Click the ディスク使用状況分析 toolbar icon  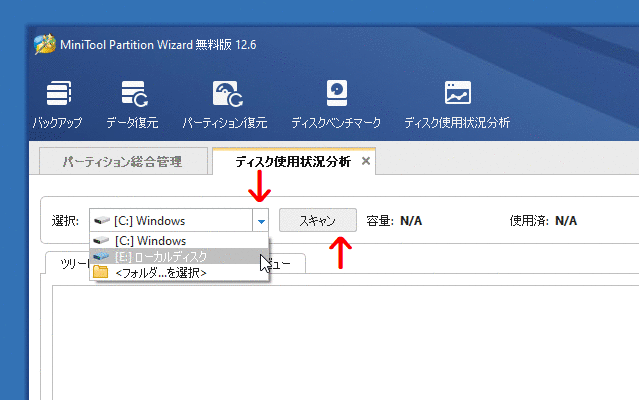[457, 106]
